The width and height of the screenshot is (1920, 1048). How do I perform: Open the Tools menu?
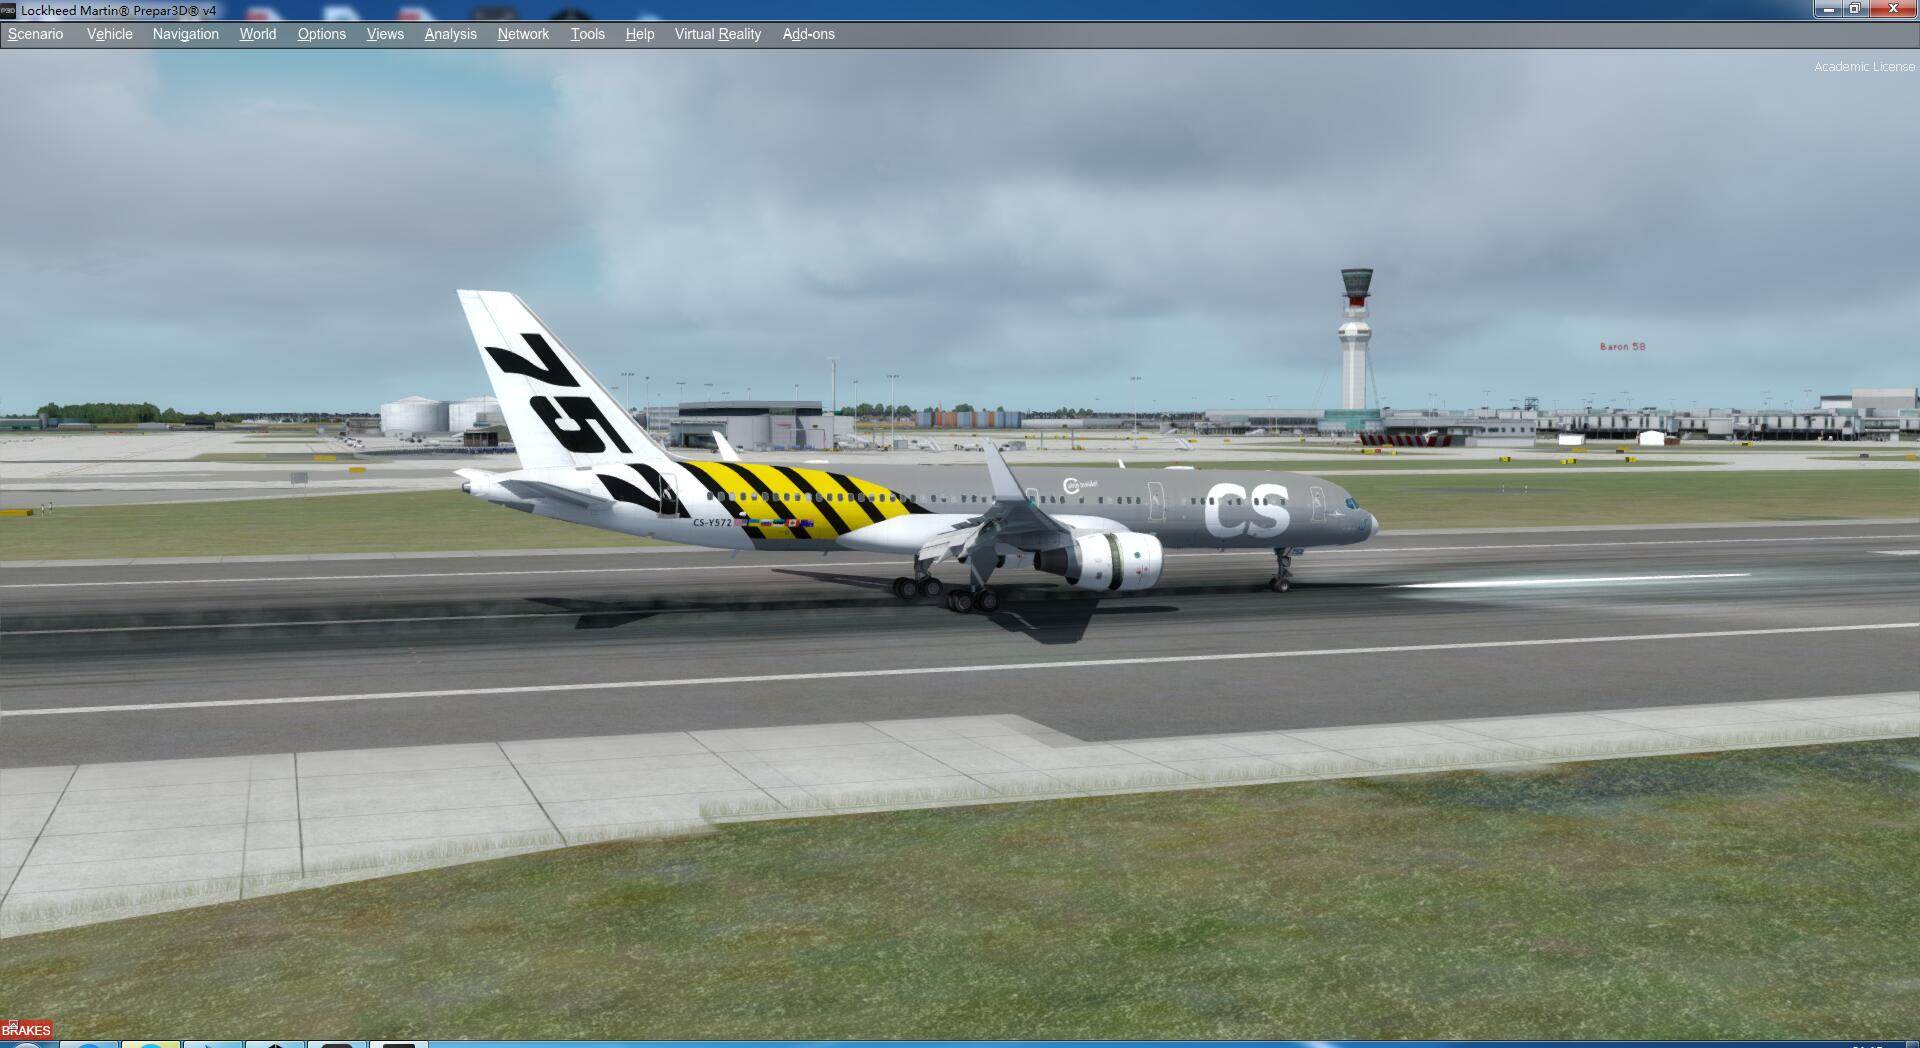(x=588, y=33)
